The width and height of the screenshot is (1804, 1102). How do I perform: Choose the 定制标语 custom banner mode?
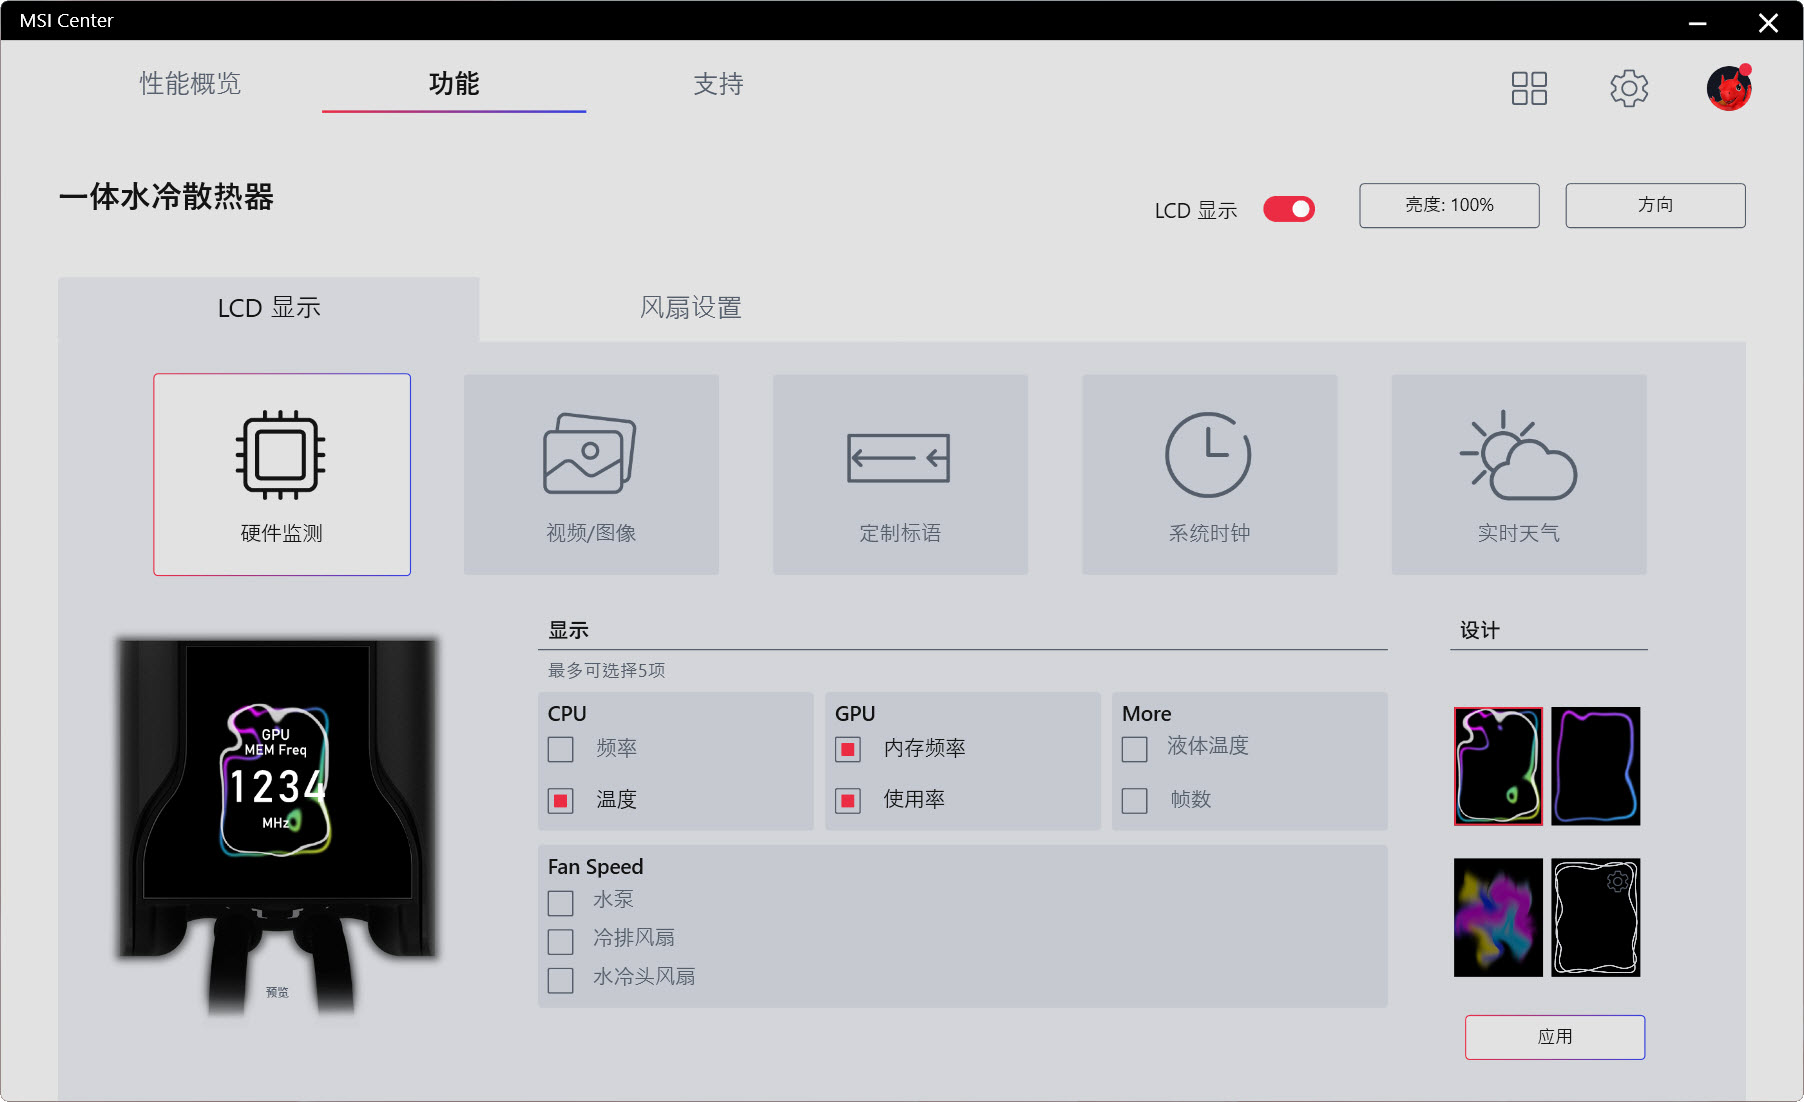pyautogui.click(x=899, y=474)
